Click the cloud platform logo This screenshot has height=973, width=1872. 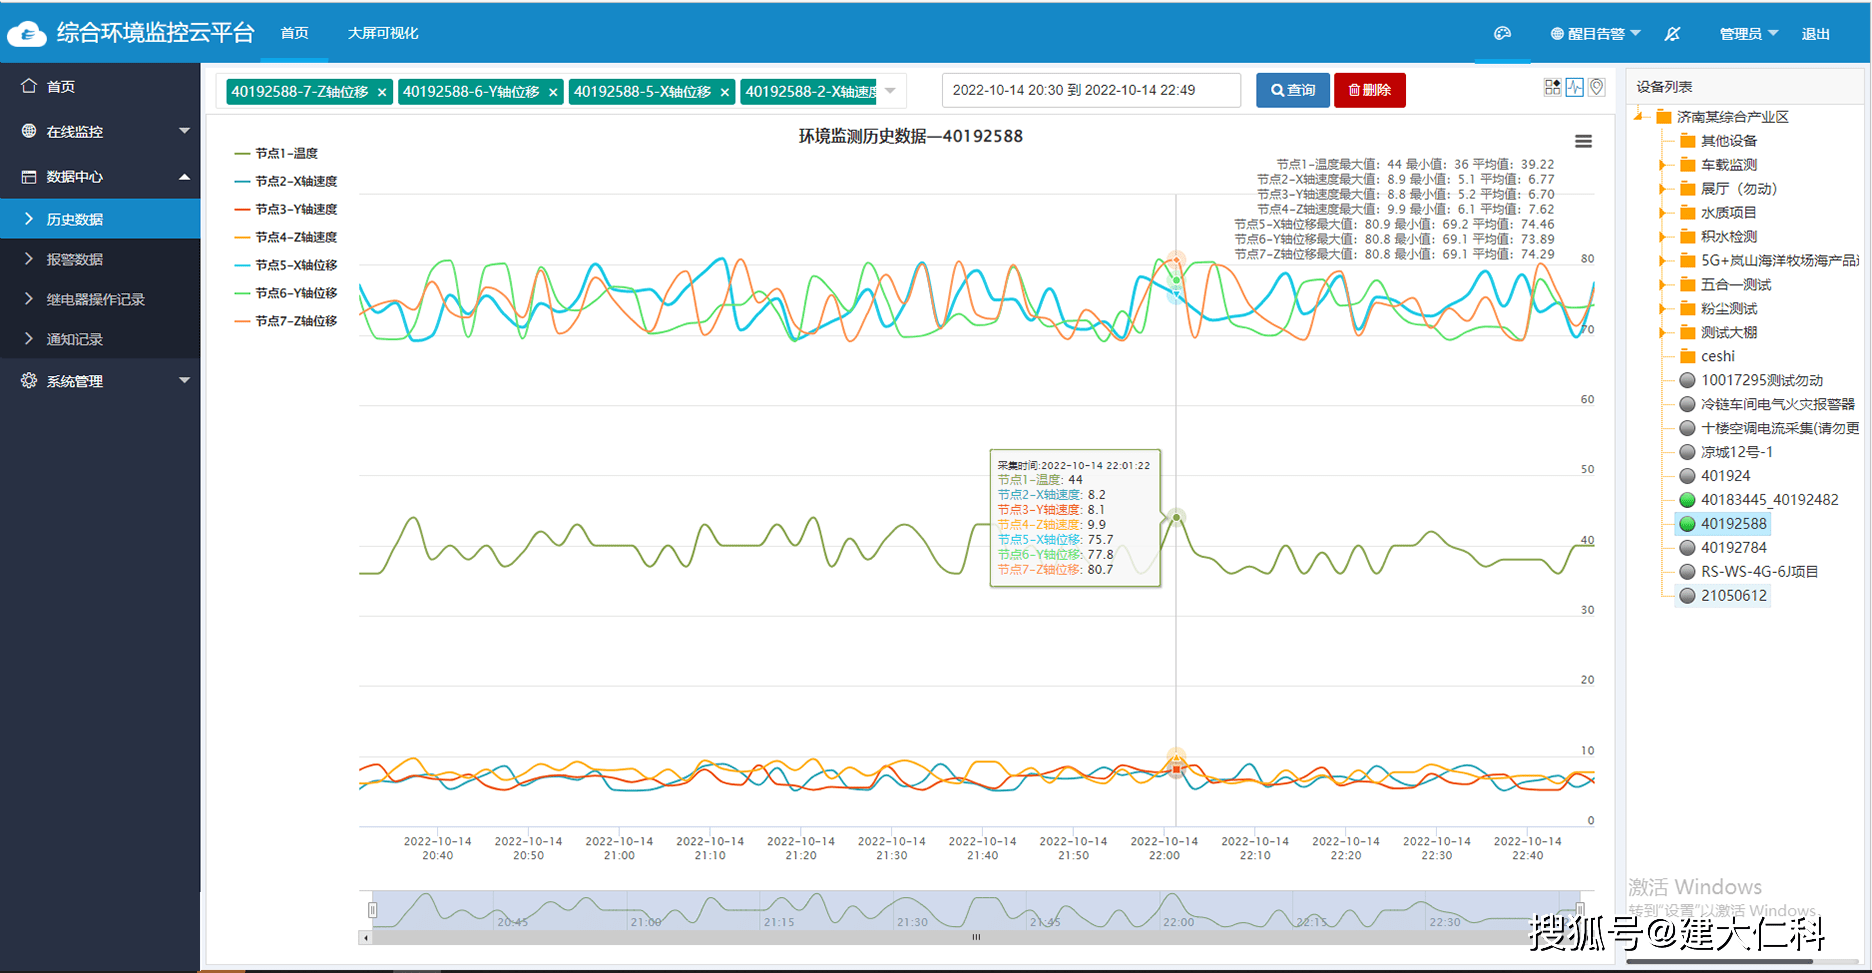[27, 34]
